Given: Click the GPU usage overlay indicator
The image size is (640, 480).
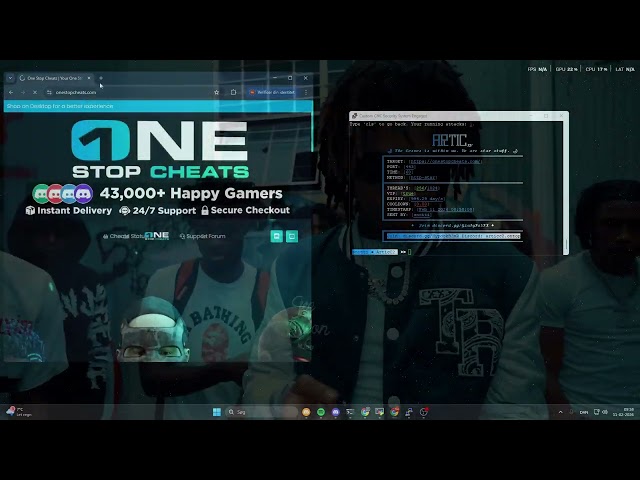Looking at the screenshot, I should point(567,69).
